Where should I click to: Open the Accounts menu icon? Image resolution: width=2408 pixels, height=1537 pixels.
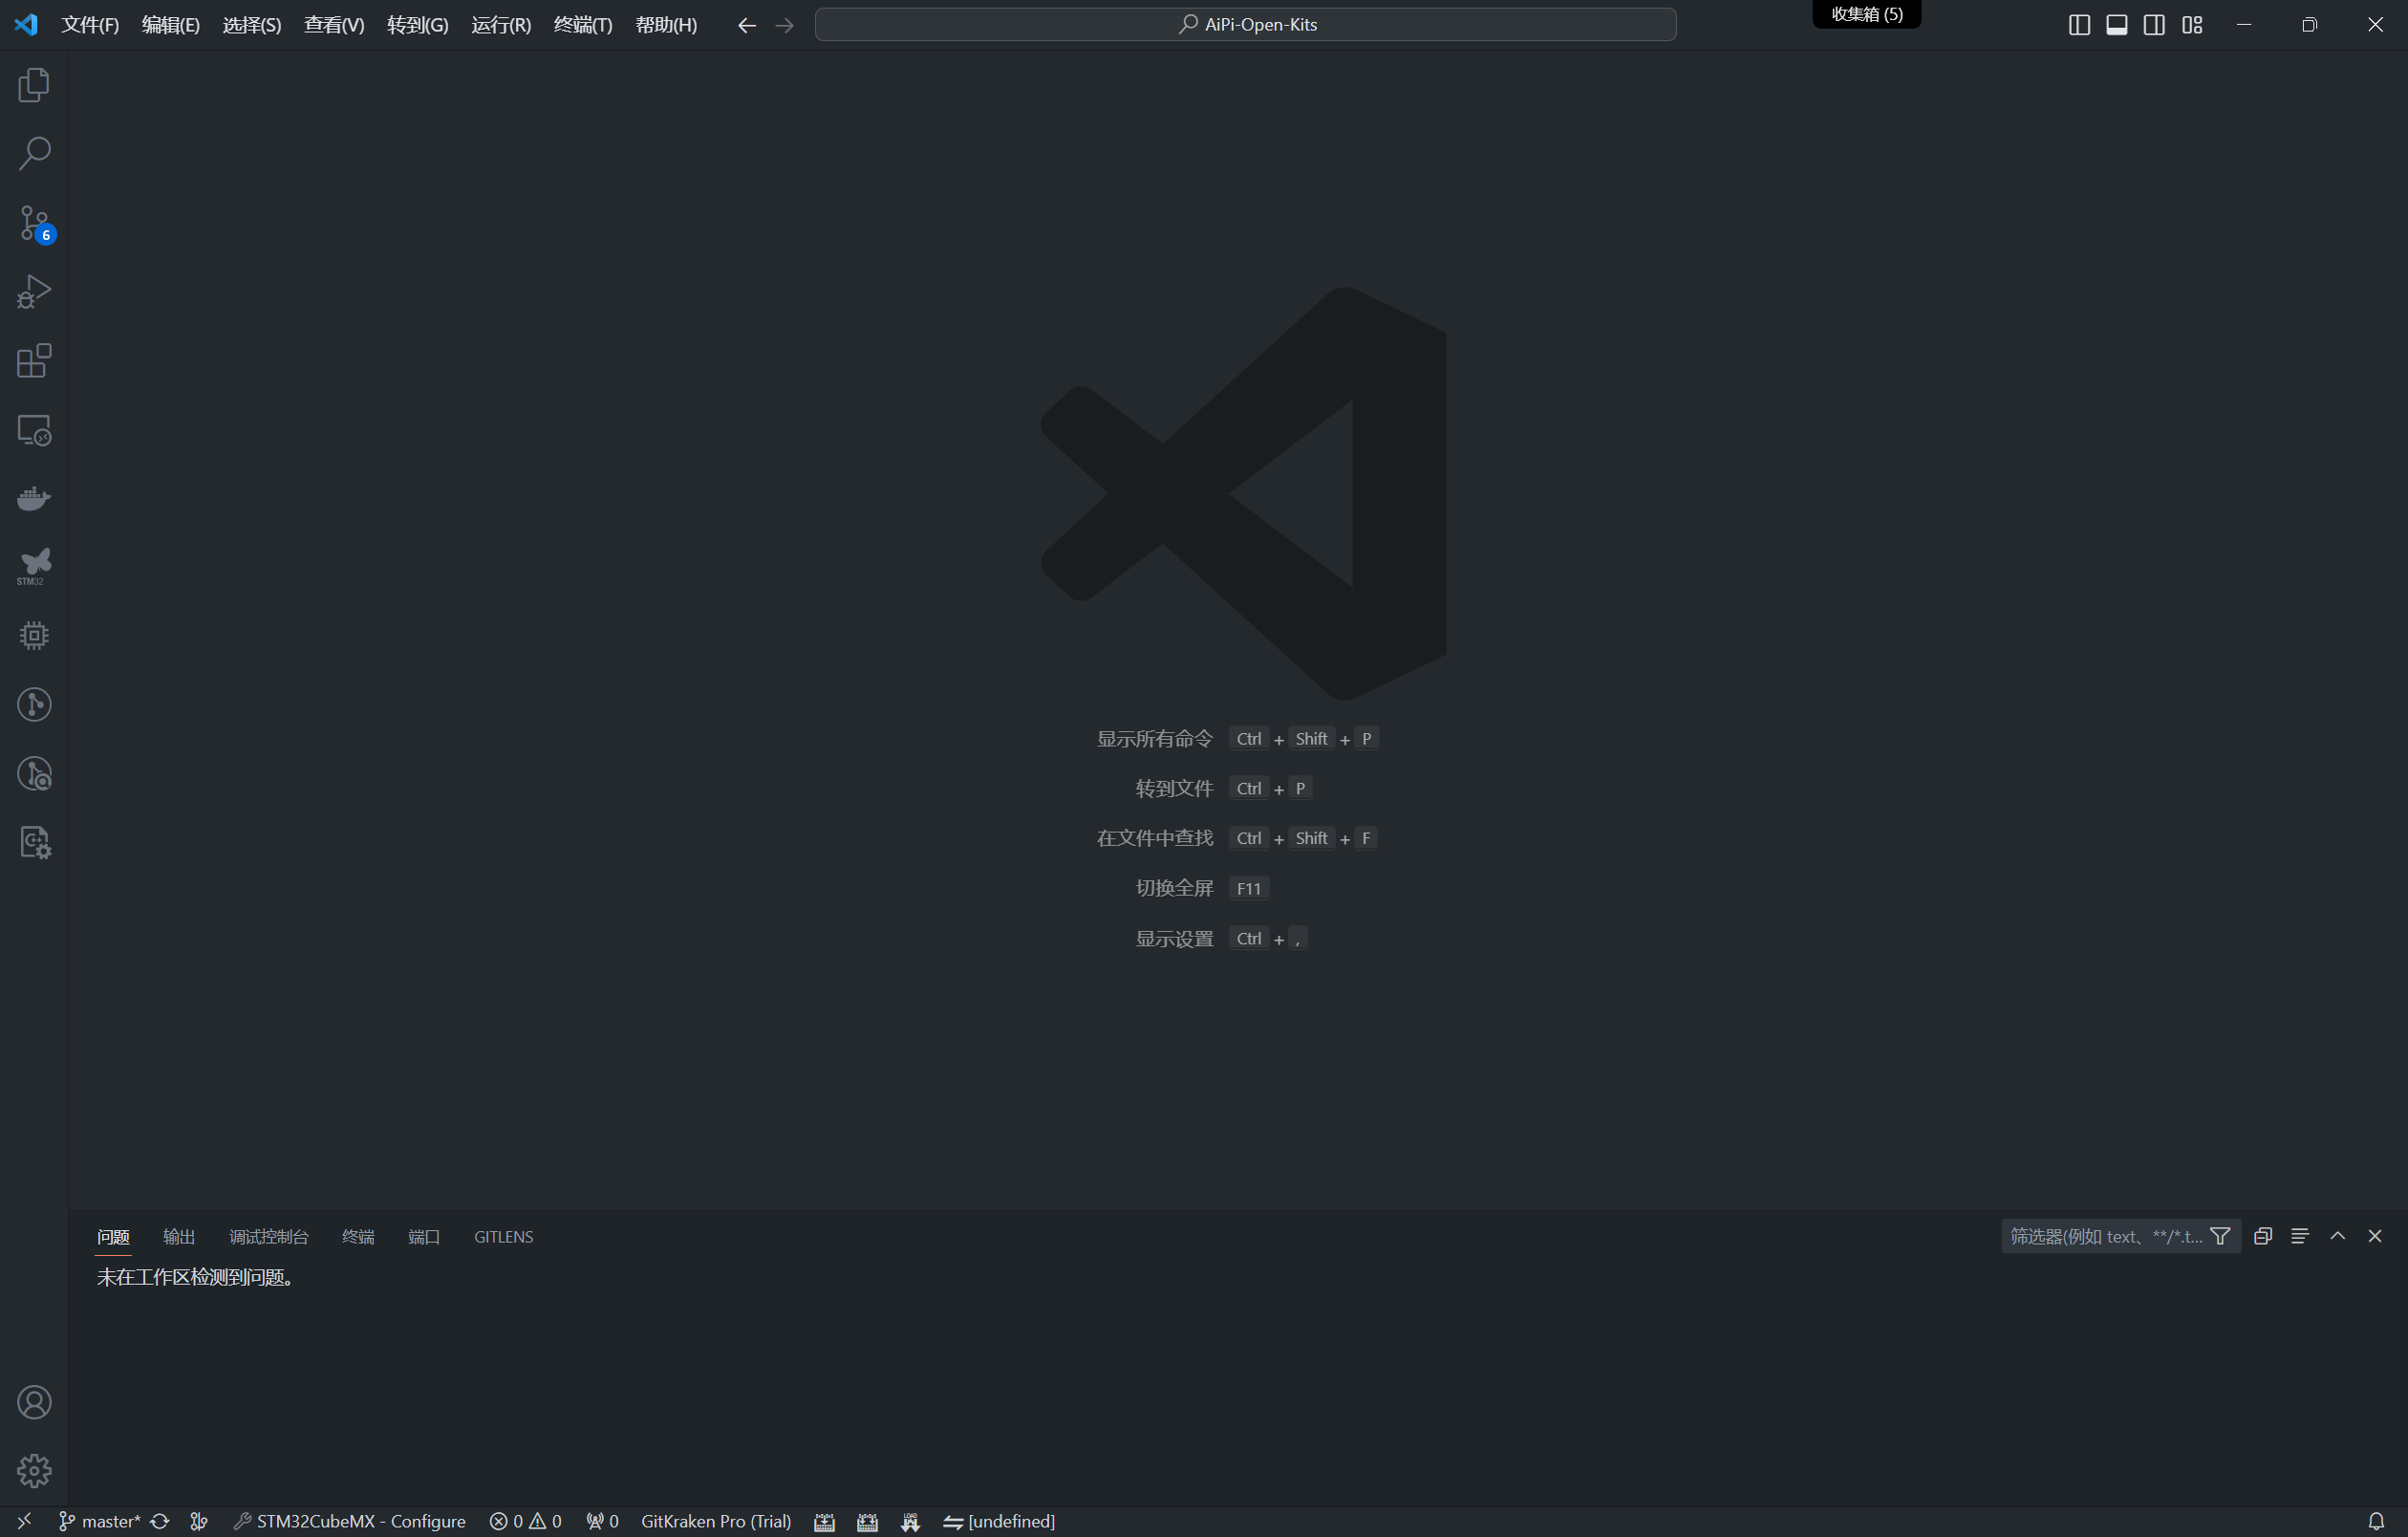[x=34, y=1402]
